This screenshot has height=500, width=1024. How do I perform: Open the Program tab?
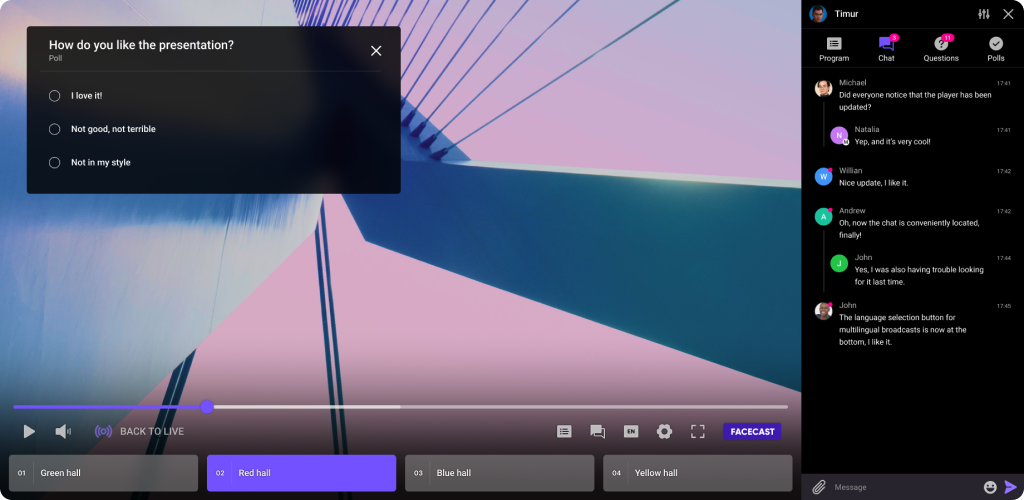tap(834, 50)
